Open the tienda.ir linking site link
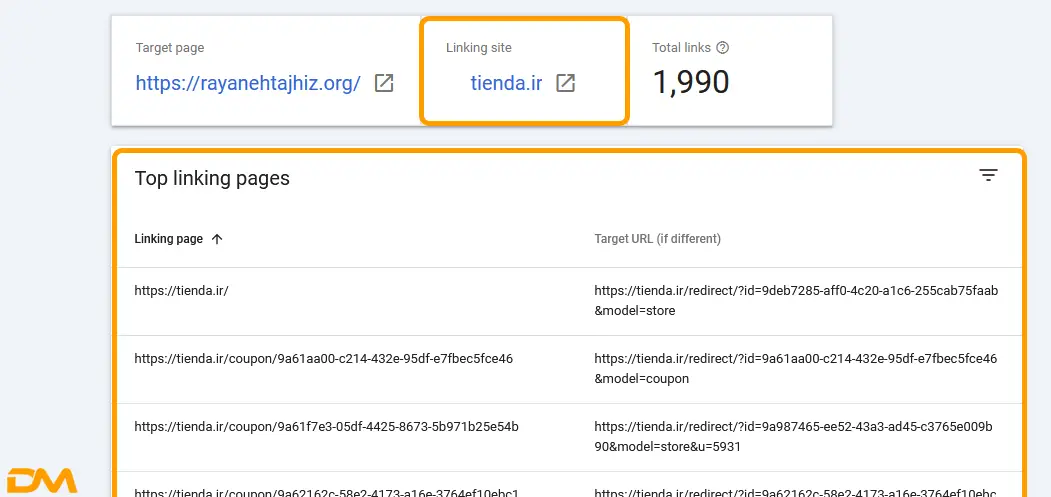Viewport: 1051px width, 497px height. pos(506,83)
